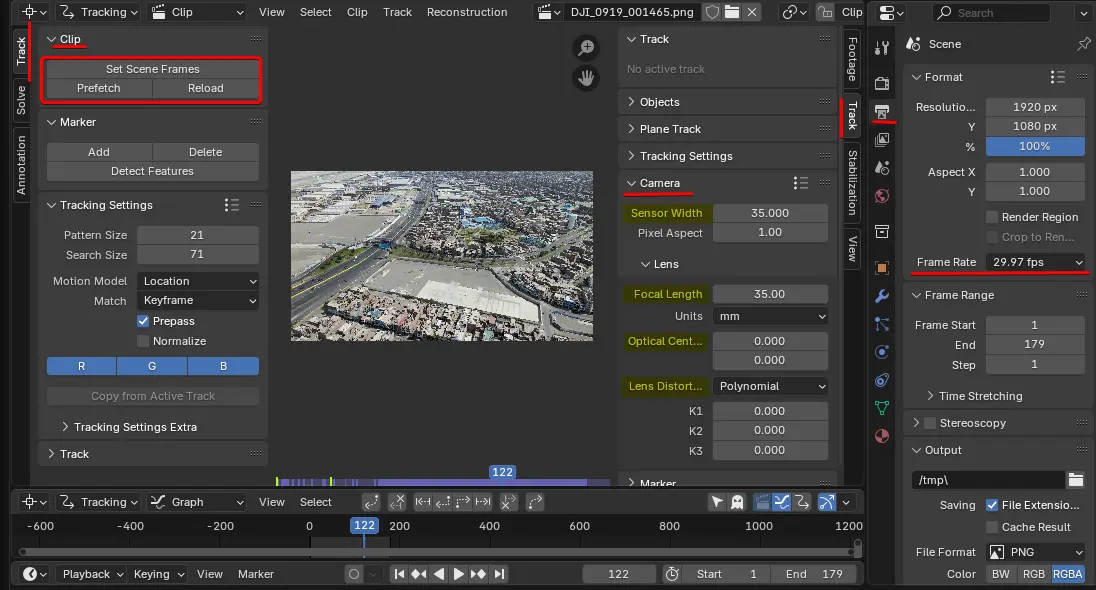
Task: Open the Tool properties wrench-screwdriver tab
Action: point(881,48)
